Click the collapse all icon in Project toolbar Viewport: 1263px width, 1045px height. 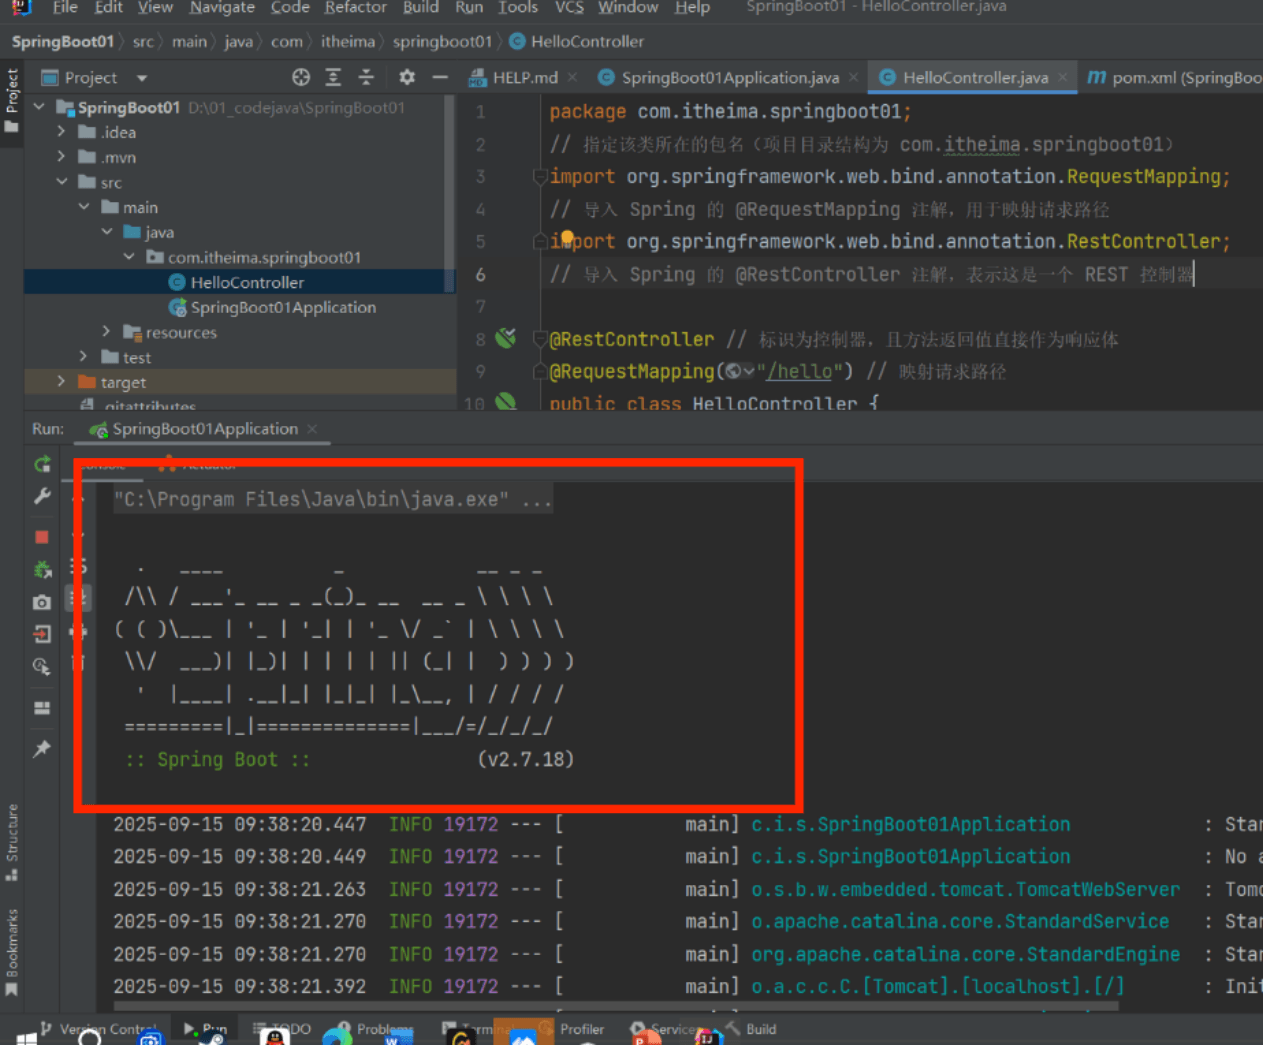point(366,77)
